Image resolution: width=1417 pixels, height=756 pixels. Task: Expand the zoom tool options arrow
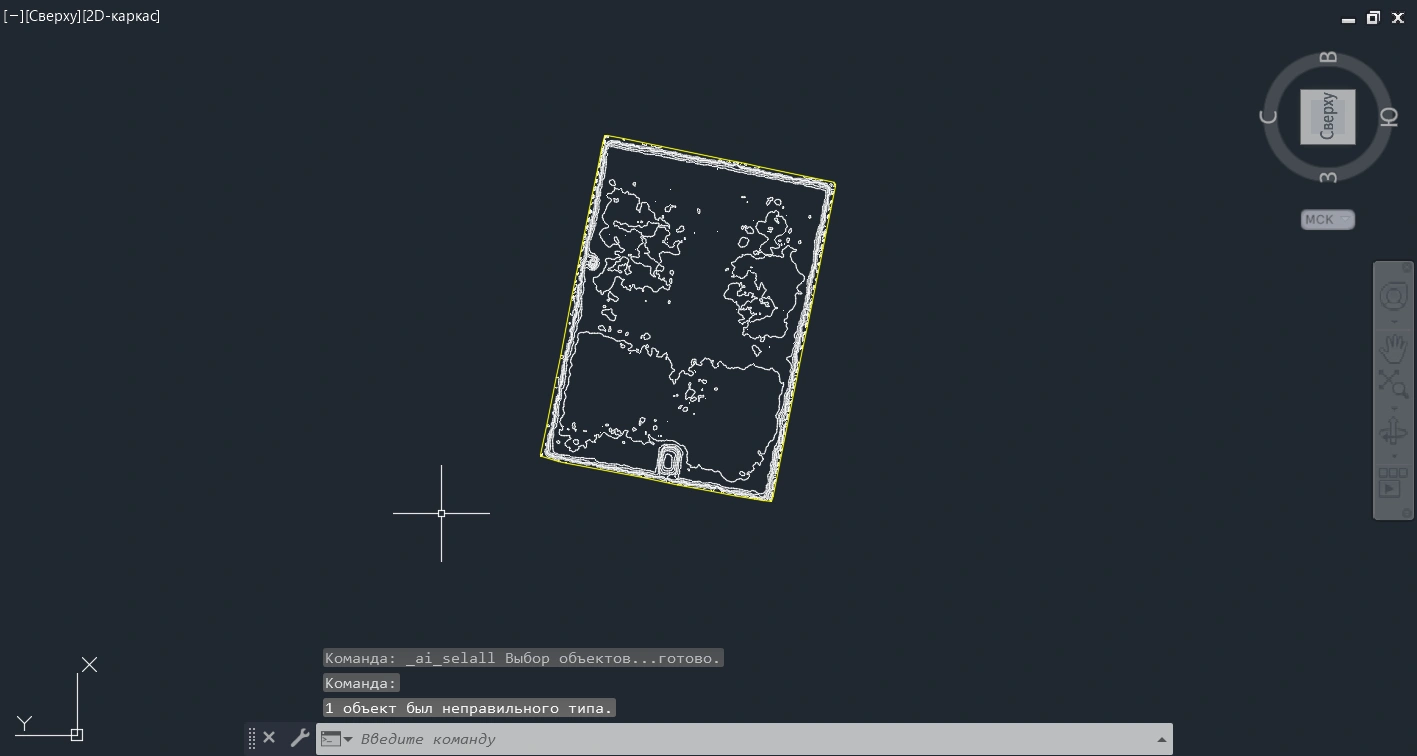click(x=1394, y=407)
